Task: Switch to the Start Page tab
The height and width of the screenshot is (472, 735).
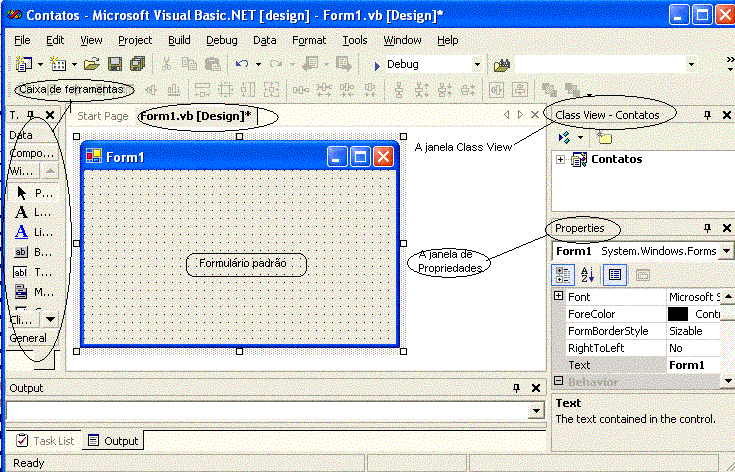Action: tap(103, 116)
